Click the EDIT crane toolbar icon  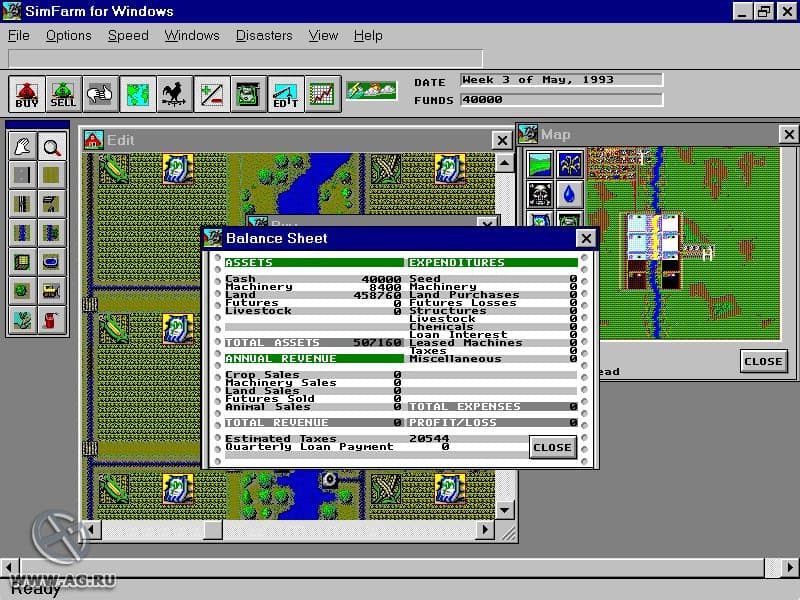point(285,94)
